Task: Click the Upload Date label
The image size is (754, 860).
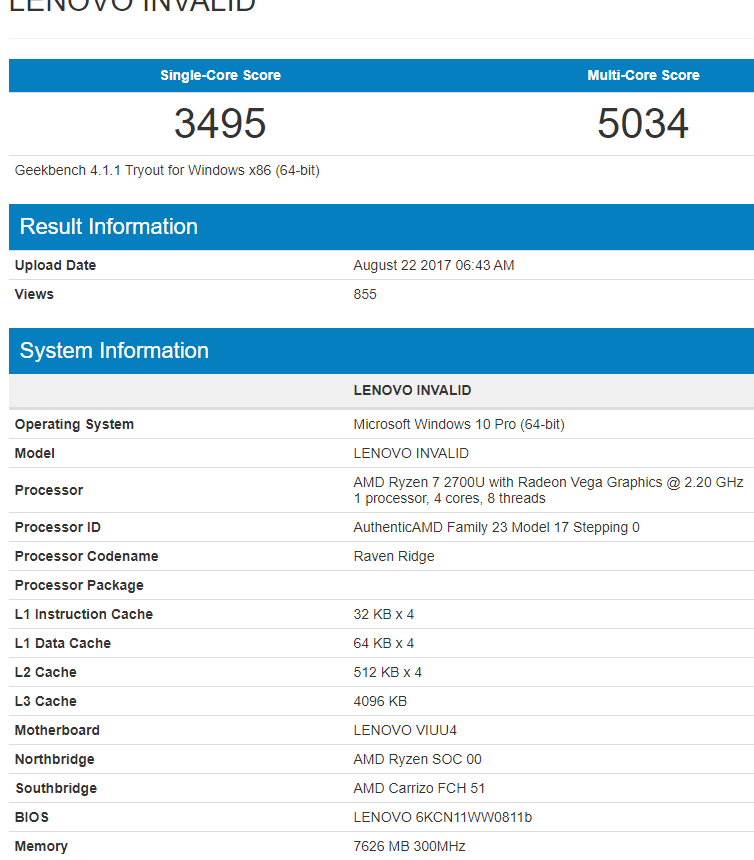Action: click(x=55, y=265)
